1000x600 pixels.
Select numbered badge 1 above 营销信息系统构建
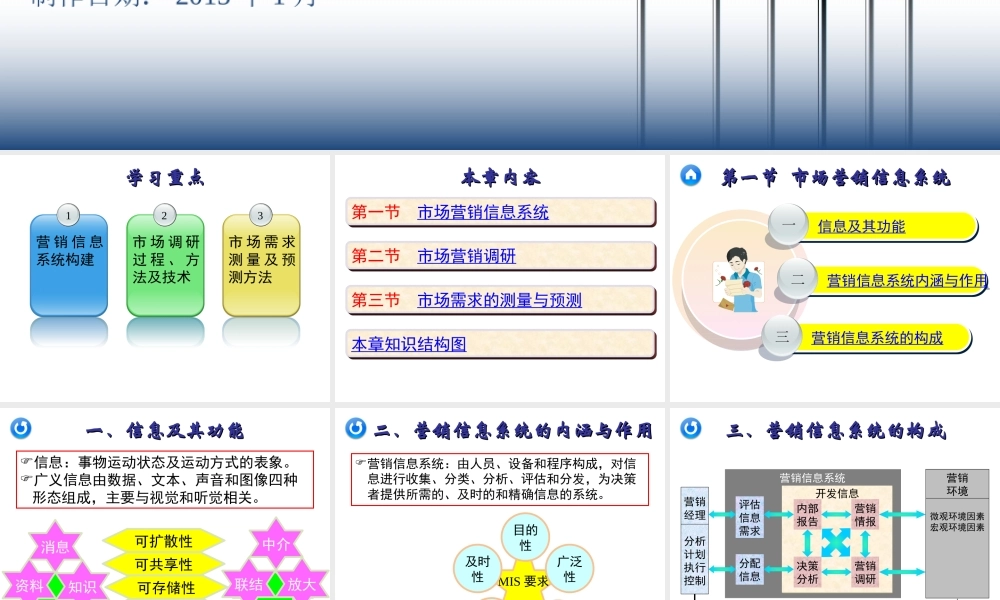(x=67, y=214)
